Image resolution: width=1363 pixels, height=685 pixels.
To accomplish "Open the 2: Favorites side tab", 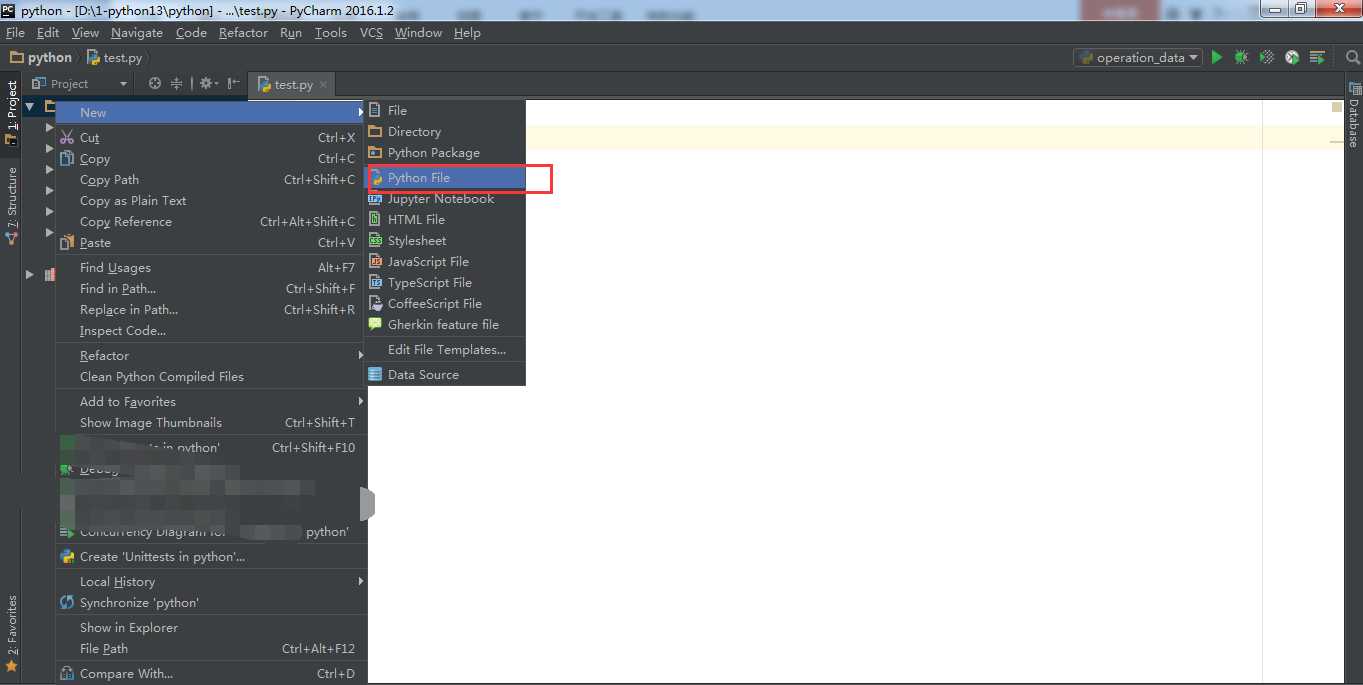I will click(11, 632).
